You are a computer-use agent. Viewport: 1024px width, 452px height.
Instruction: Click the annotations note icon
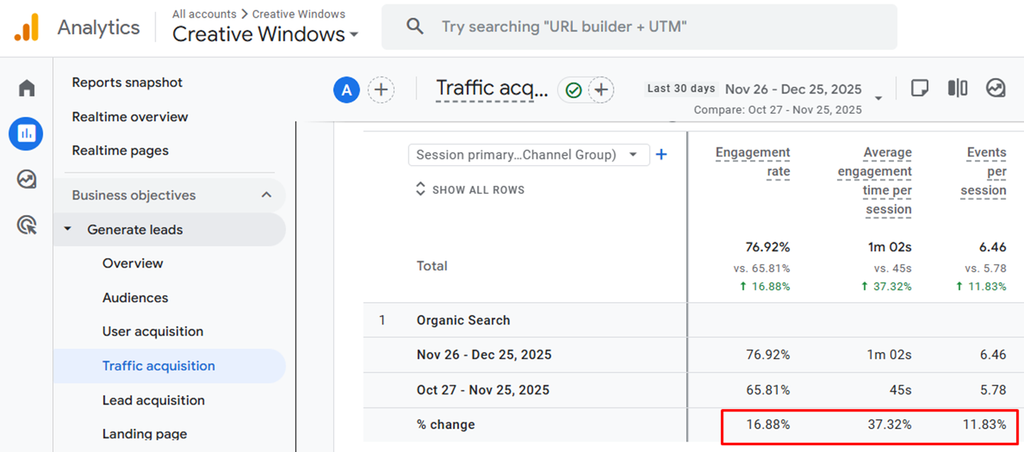920,88
